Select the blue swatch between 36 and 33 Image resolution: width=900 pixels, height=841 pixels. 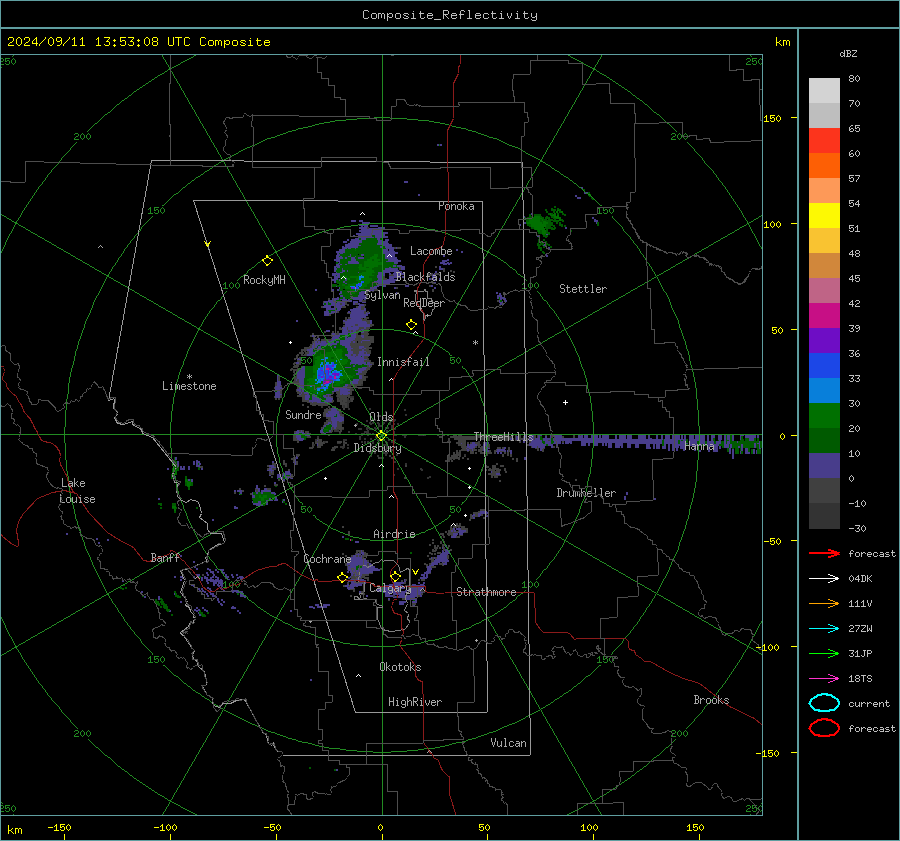tap(824, 365)
